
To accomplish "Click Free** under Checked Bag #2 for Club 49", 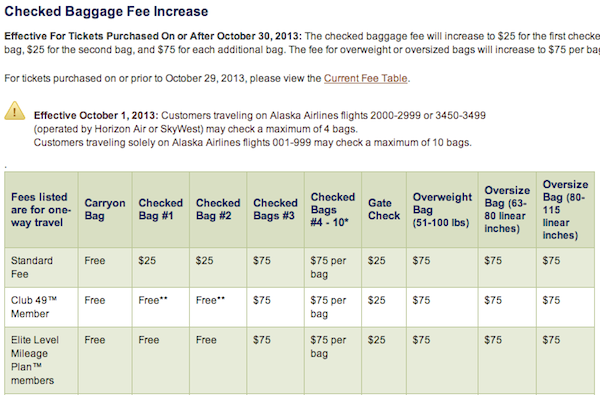I will tap(210, 300).
